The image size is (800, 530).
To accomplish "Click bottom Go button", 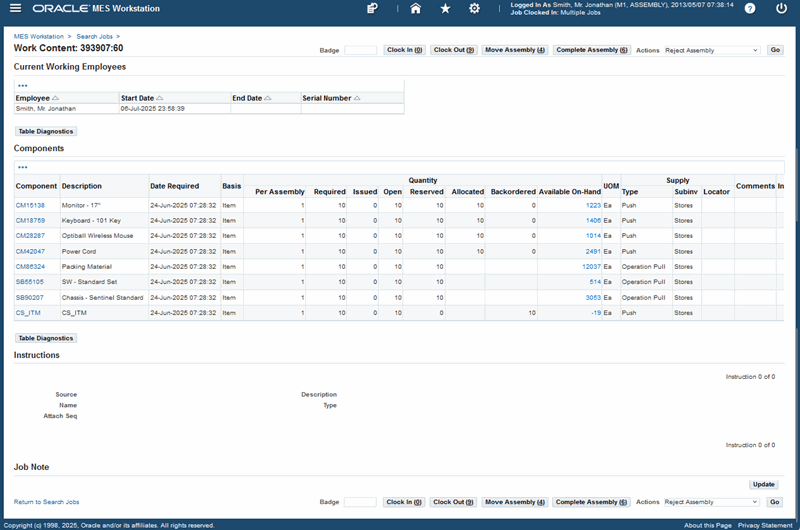I will 774,502.
